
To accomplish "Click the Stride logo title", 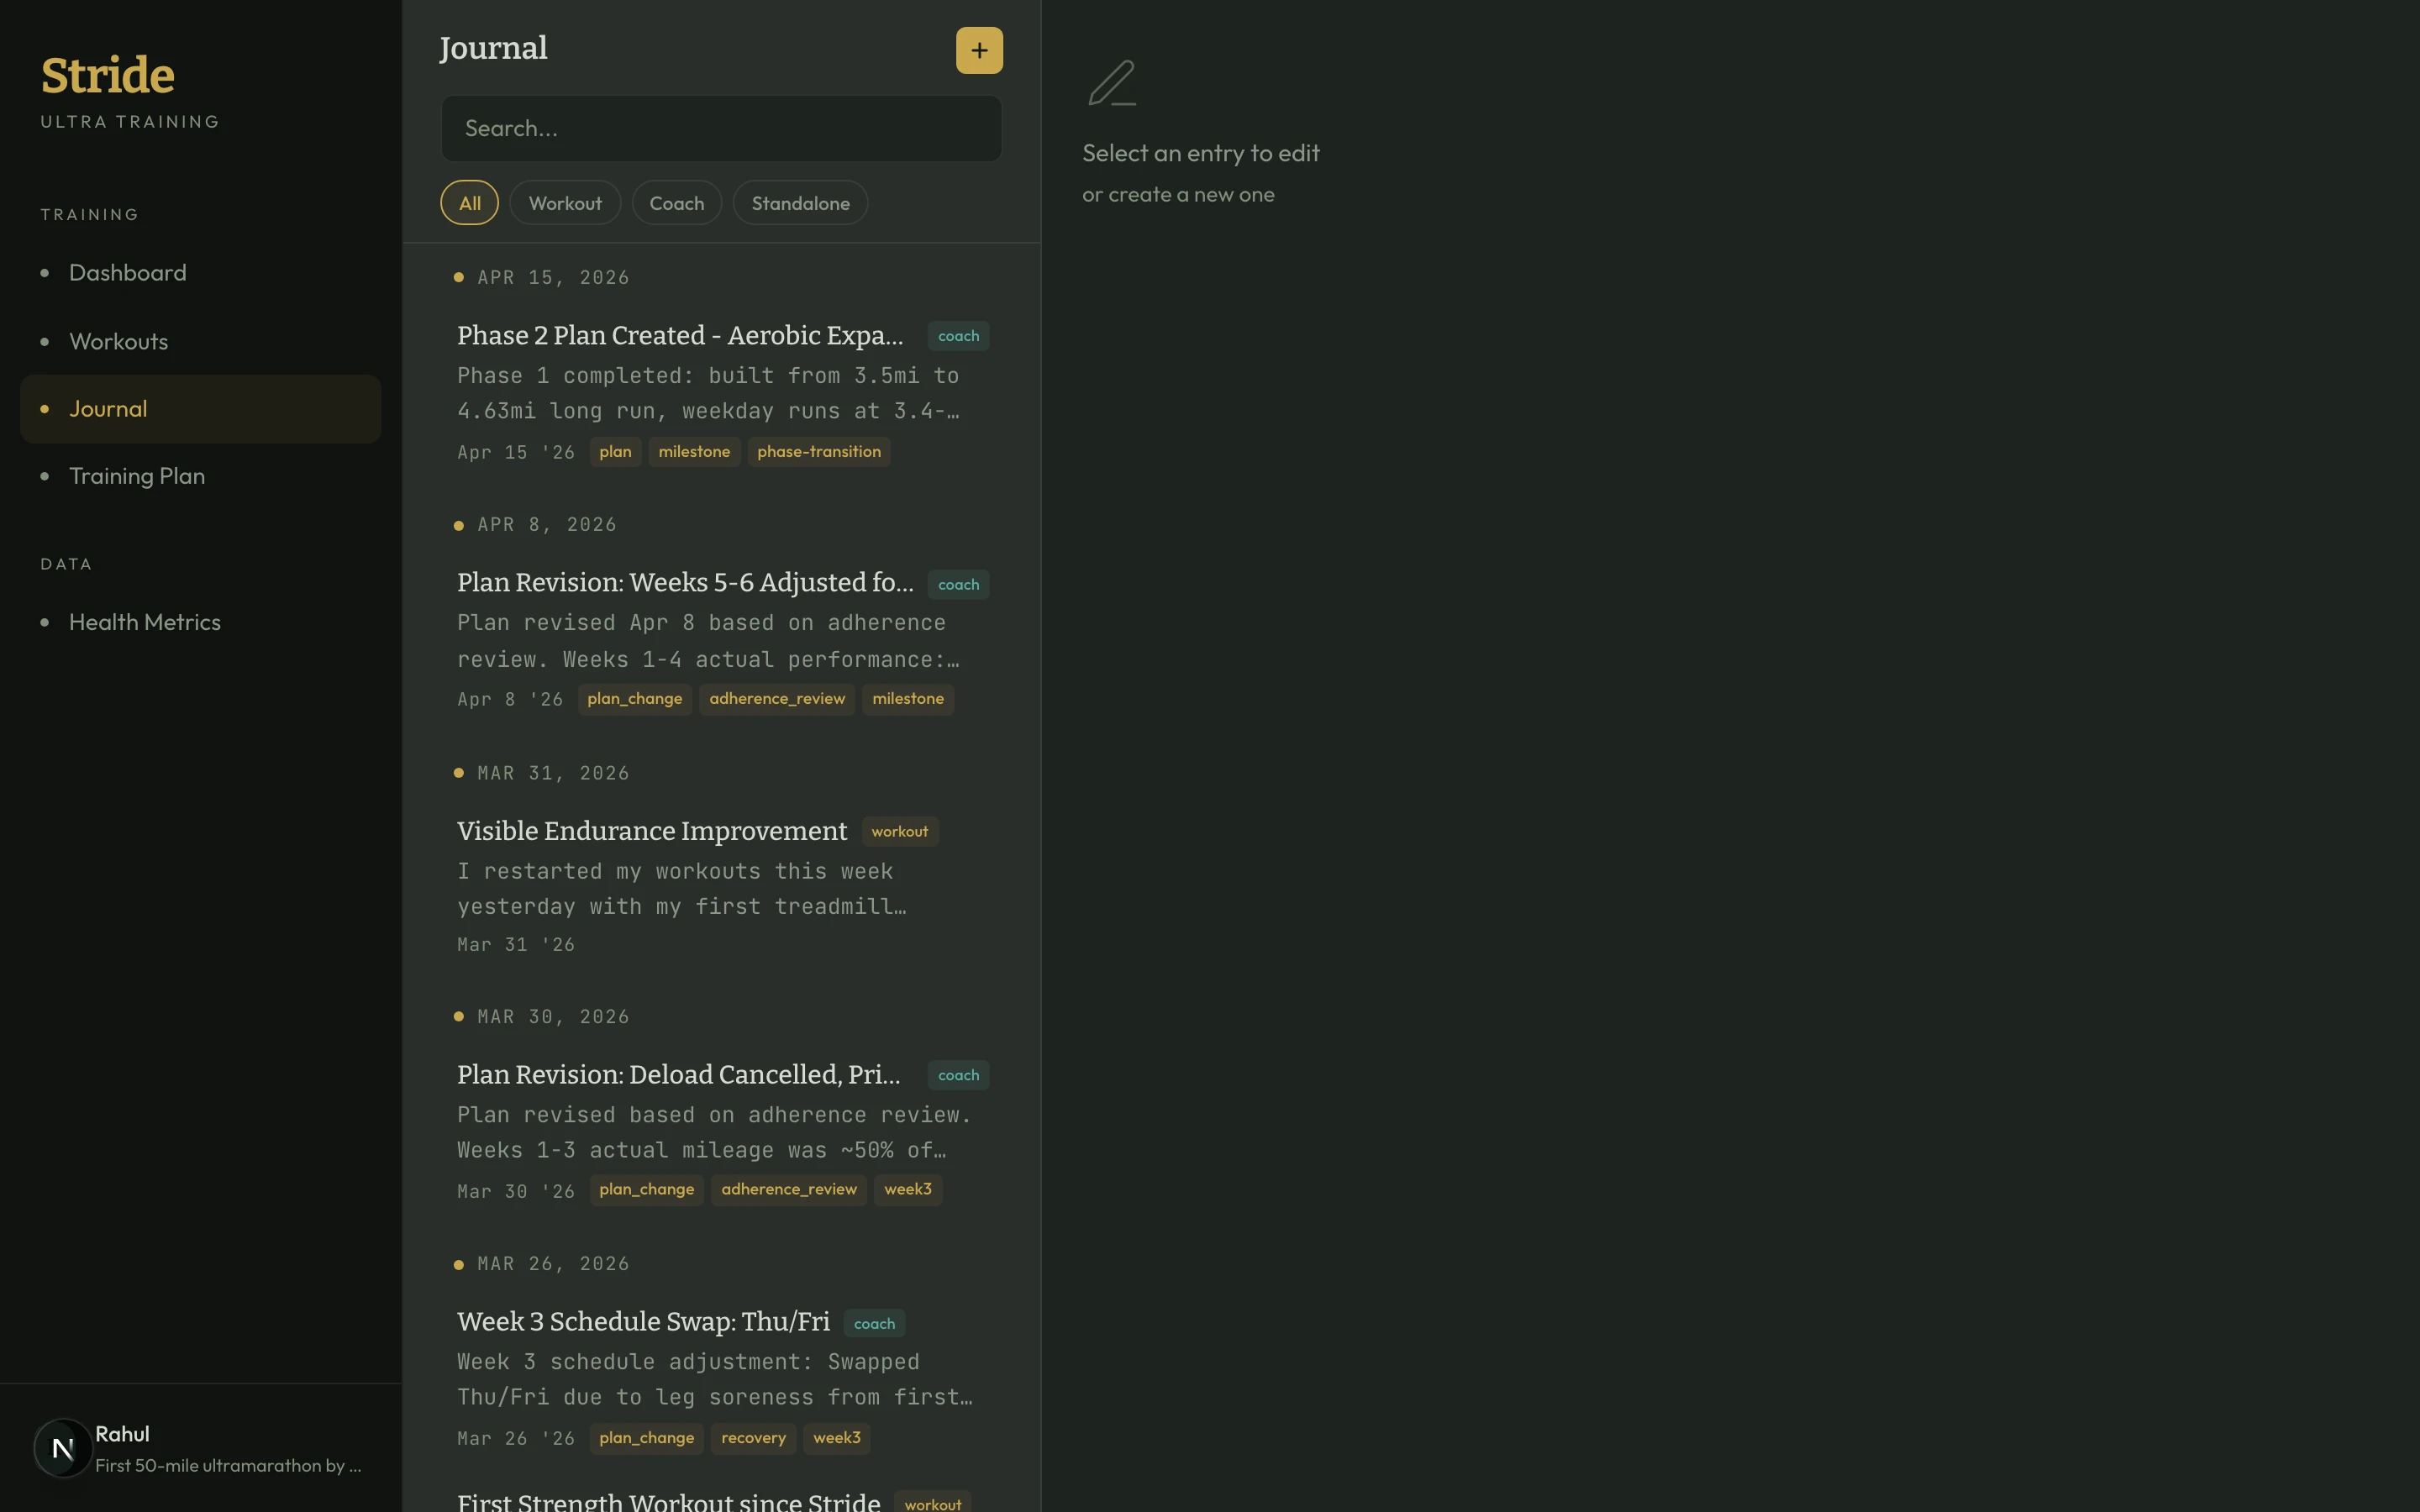I will click(108, 76).
